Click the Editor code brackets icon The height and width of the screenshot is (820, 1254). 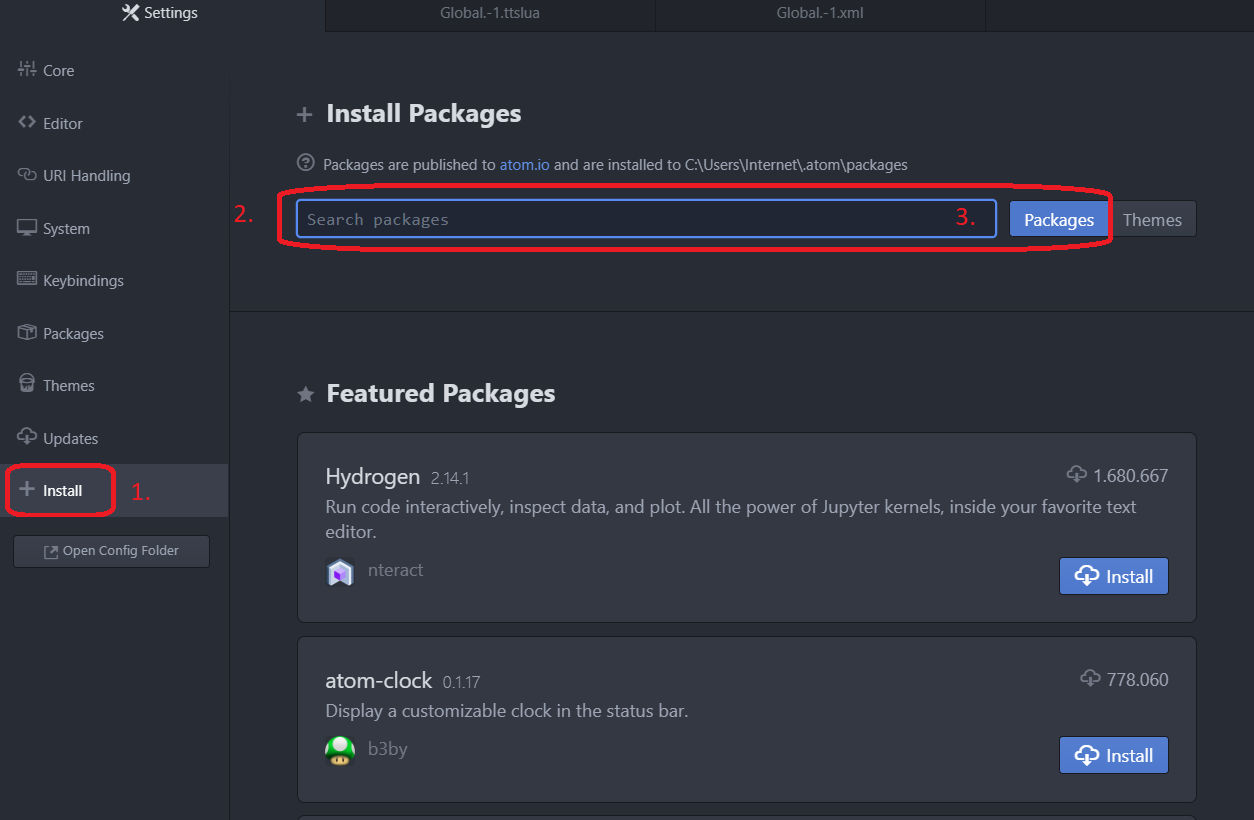click(x=27, y=122)
